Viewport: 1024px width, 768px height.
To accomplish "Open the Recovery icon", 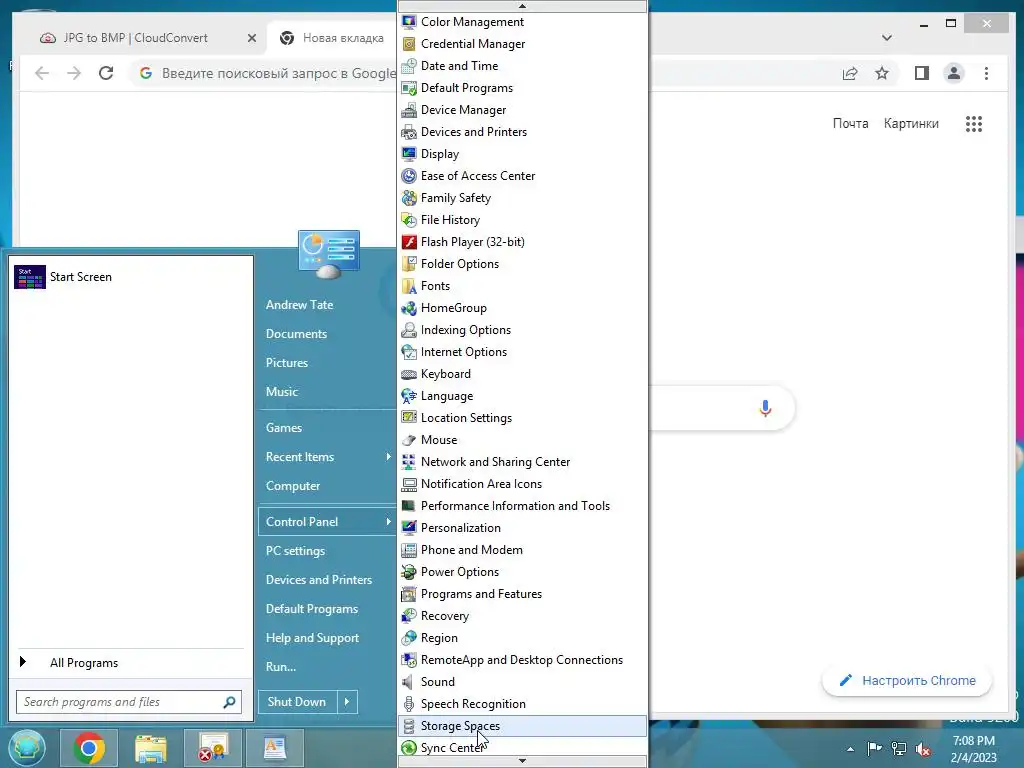I will [409, 616].
